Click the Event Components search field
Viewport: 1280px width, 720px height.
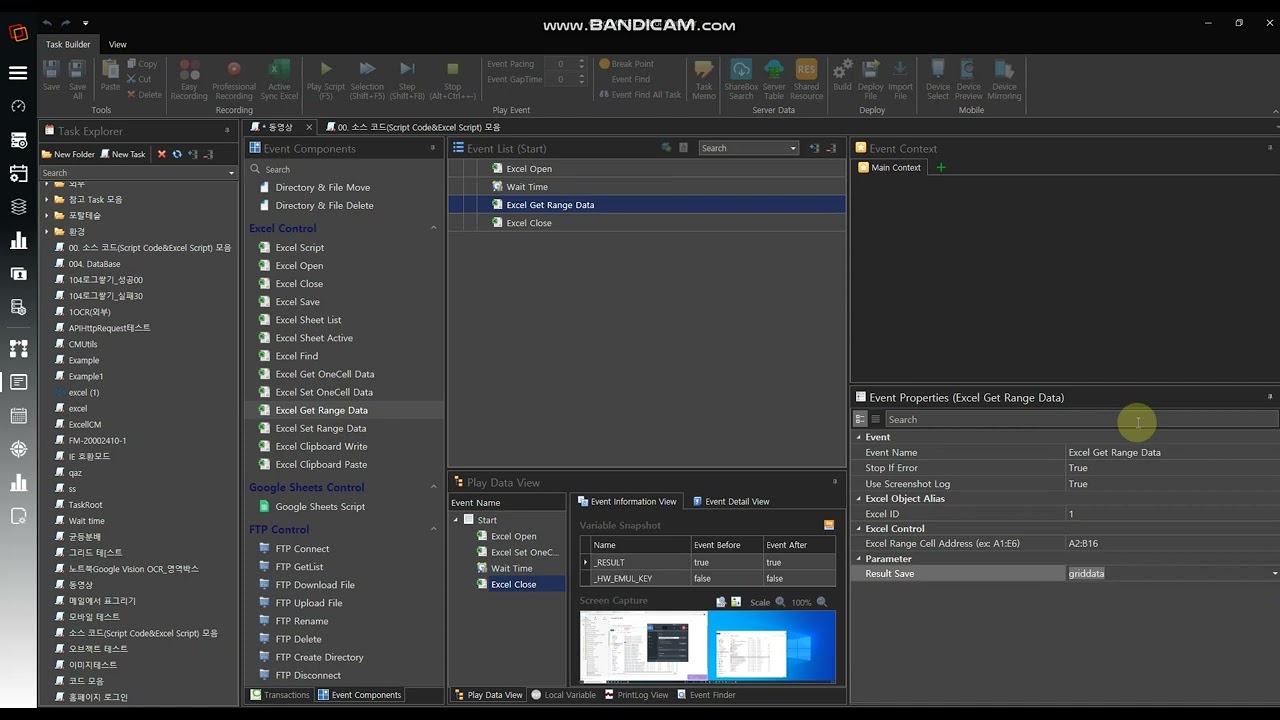click(343, 169)
